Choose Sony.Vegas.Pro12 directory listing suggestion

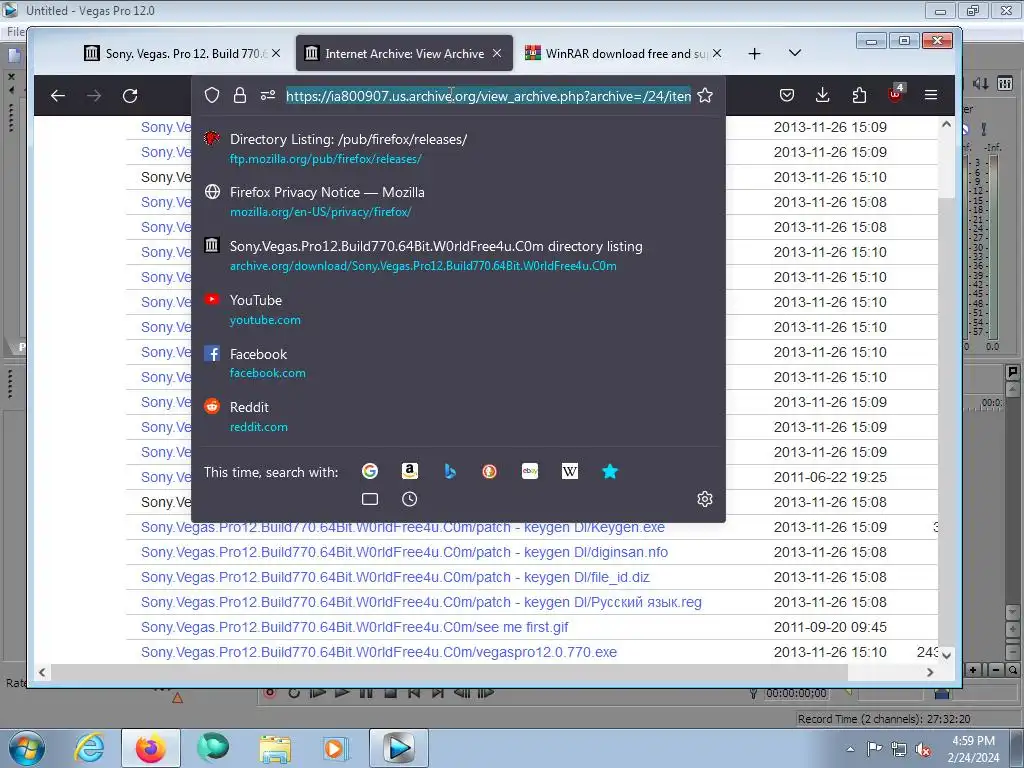click(x=458, y=255)
